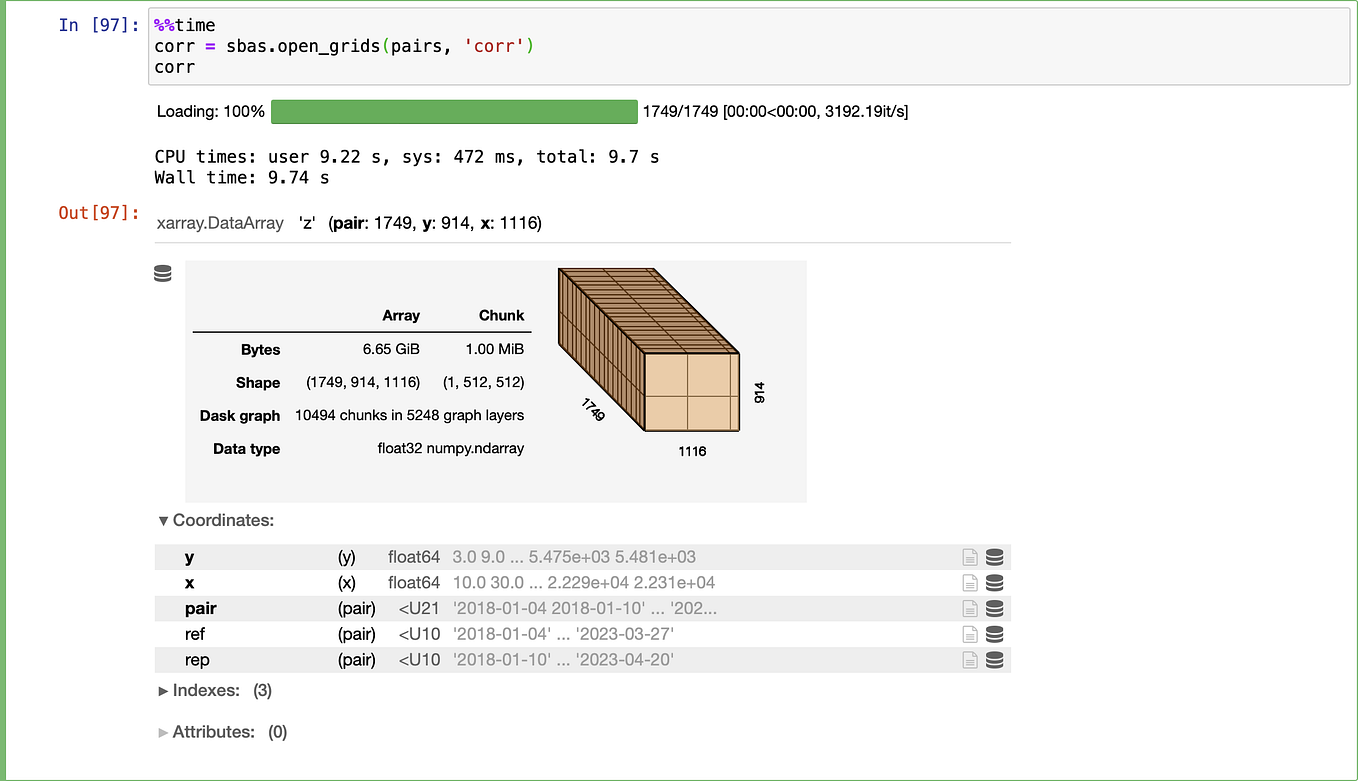Open the data repr icon for y coordinate
Screen dimensions: 1358x781
pos(970,557)
